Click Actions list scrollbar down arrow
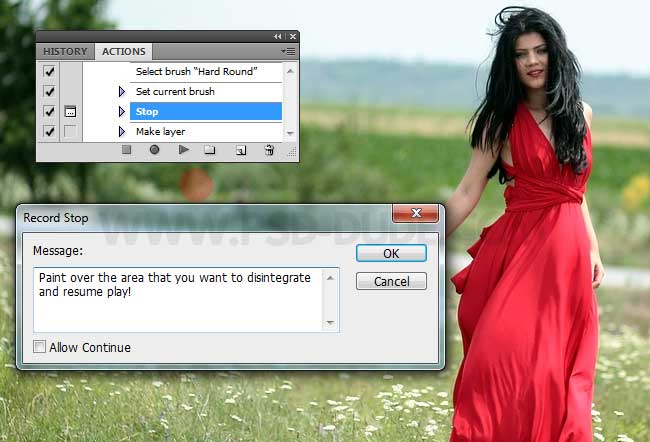Screen dimensions: 650x442 click(x=290, y=133)
